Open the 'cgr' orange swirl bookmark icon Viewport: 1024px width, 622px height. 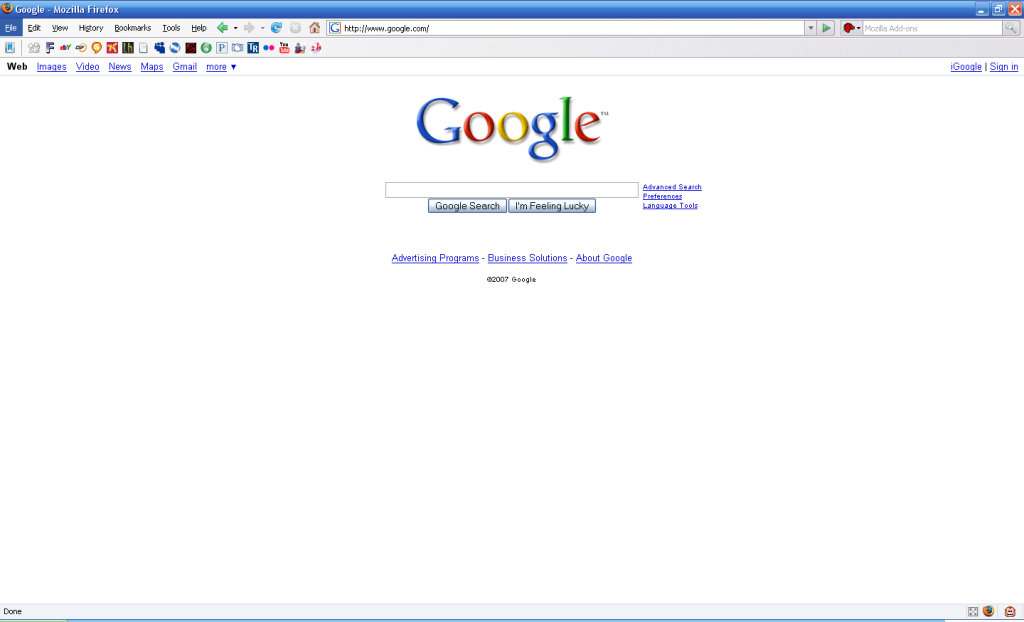click(81, 48)
